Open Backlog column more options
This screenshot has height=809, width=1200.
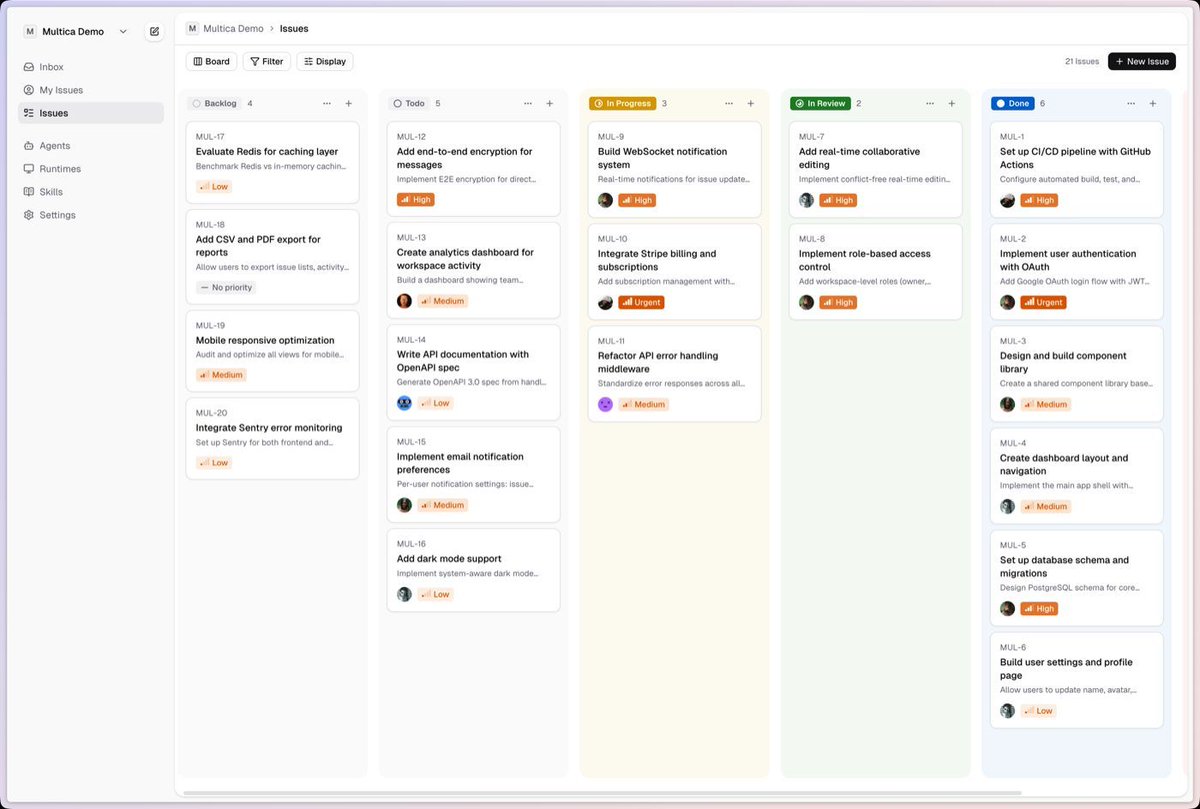point(327,103)
